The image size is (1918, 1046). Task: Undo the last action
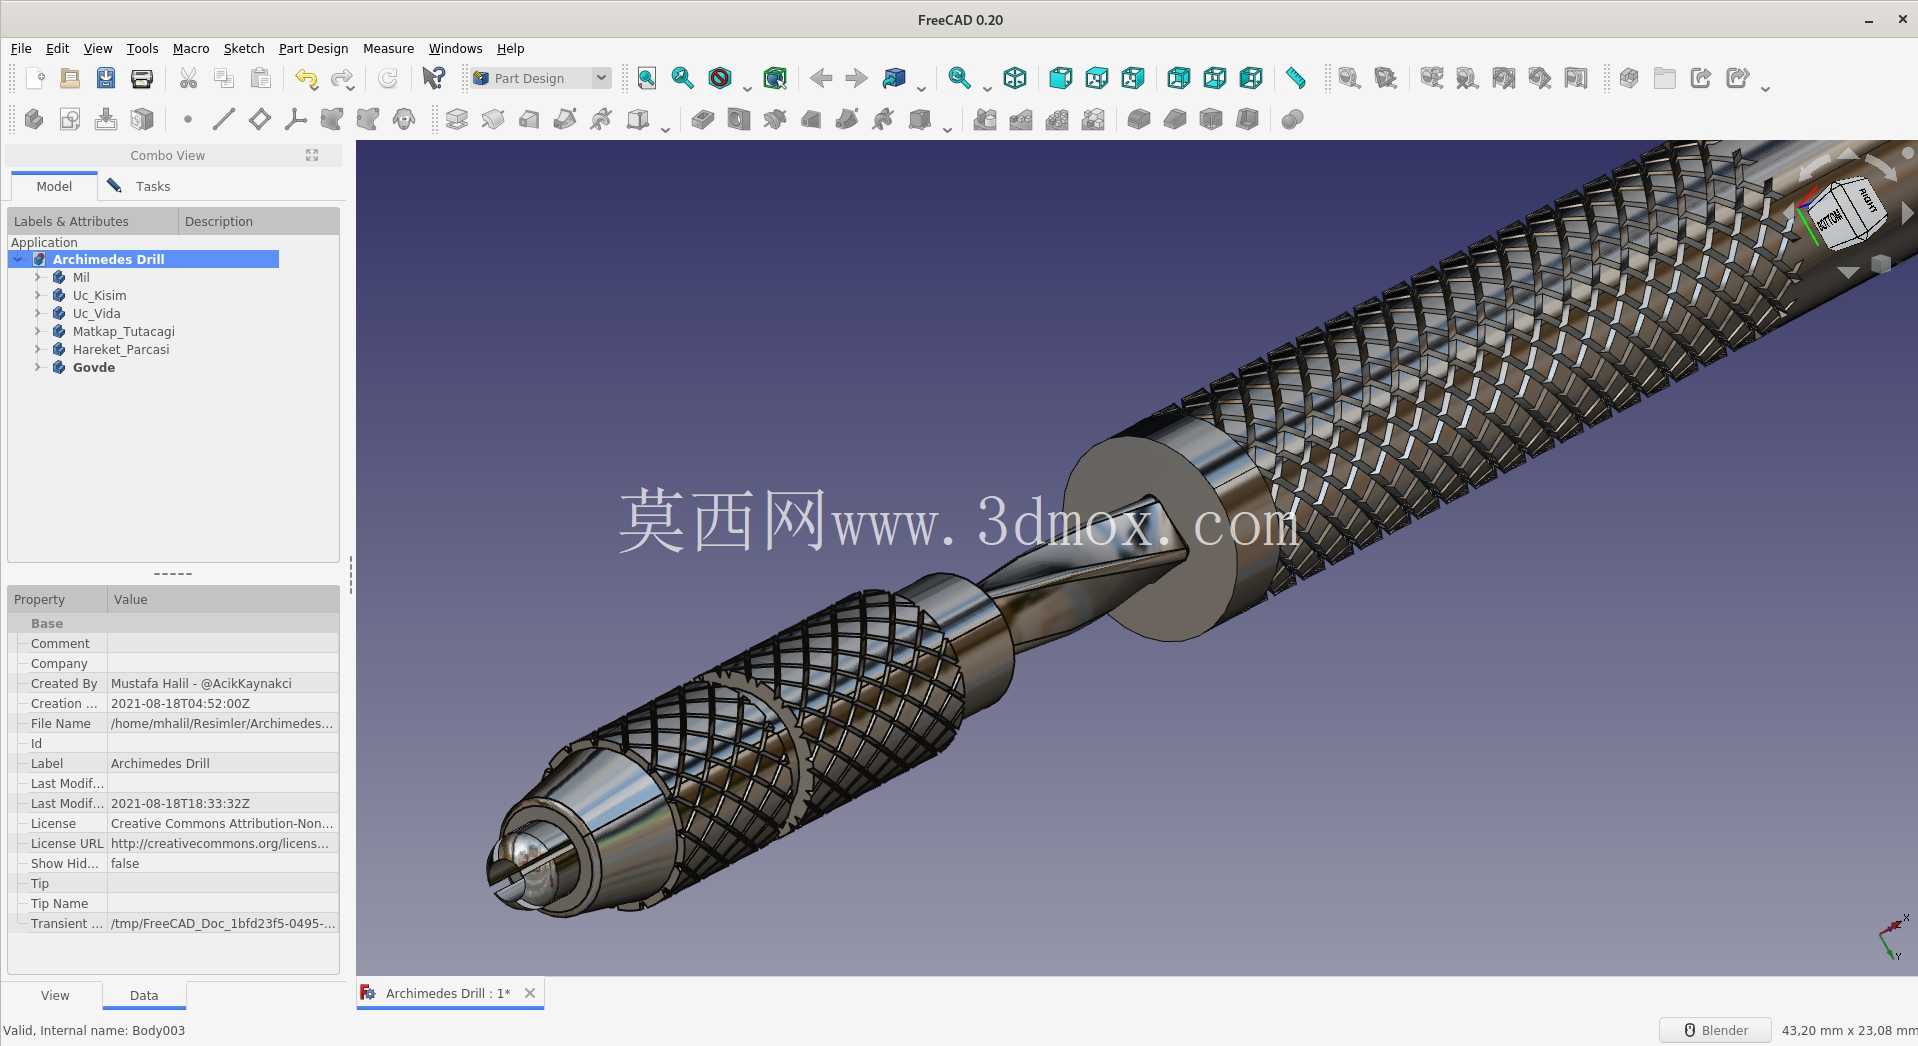(306, 78)
